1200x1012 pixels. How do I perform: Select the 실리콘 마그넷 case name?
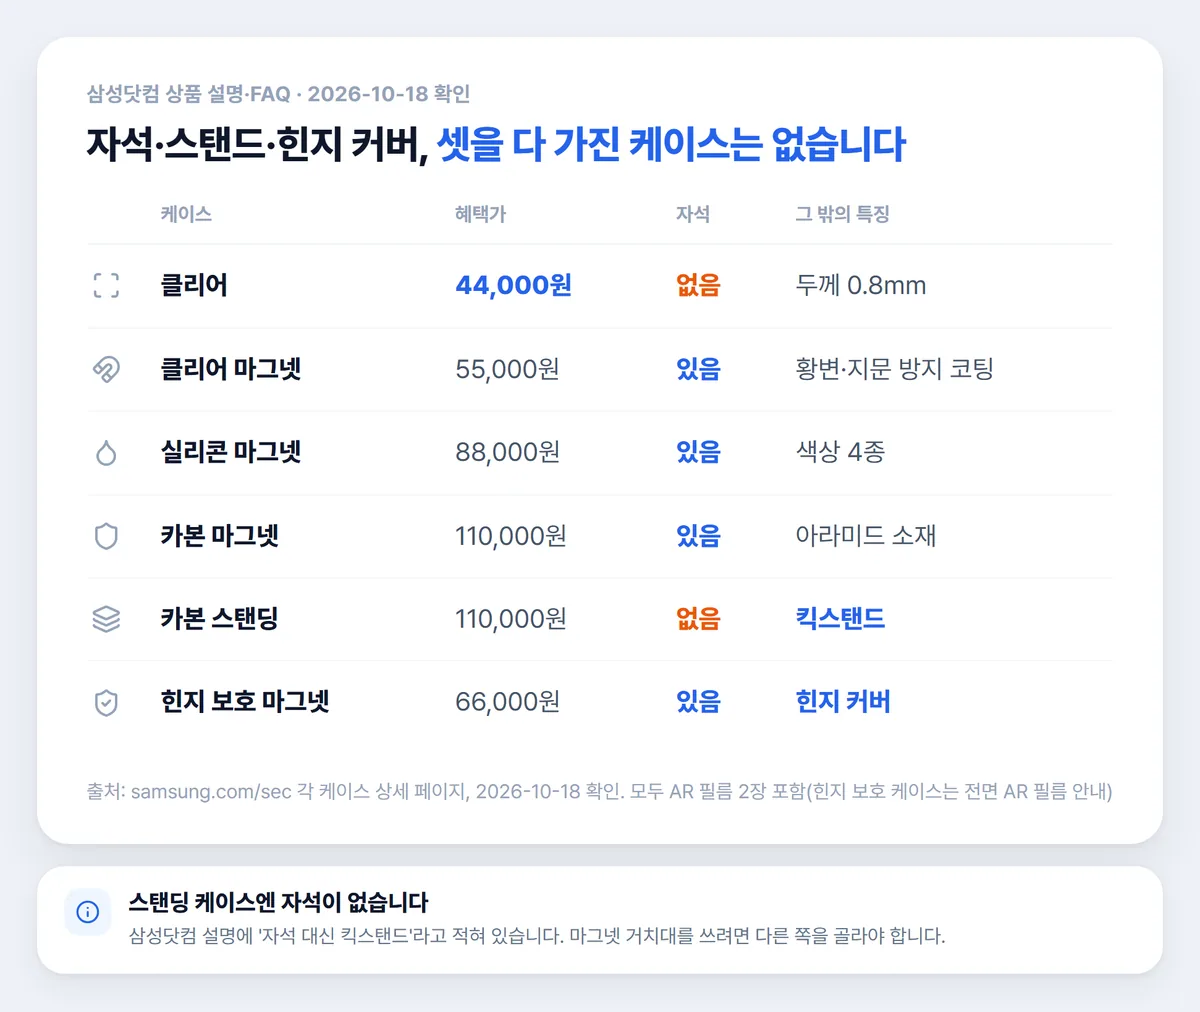click(x=231, y=453)
